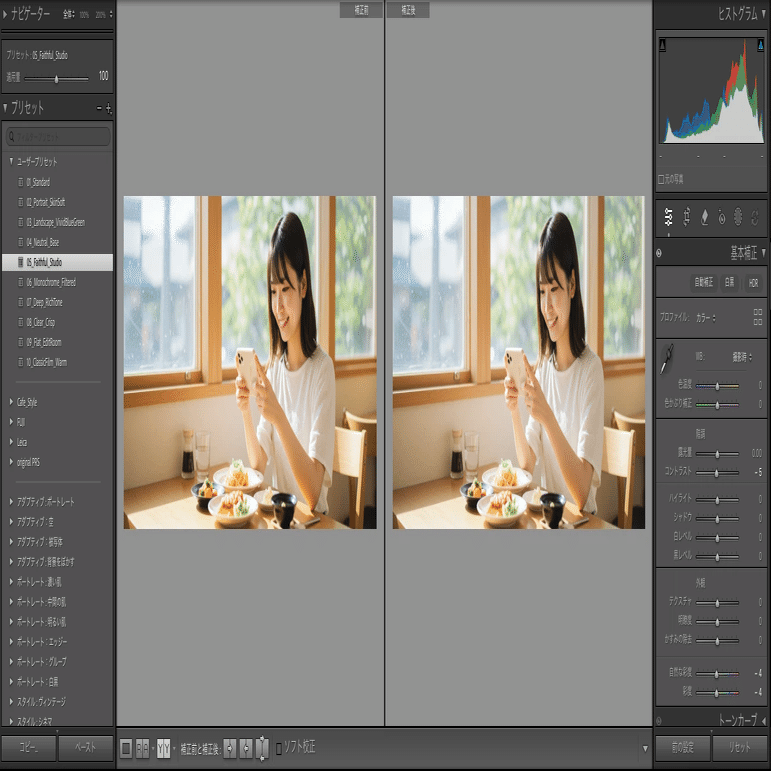Click the R|A reference view icon

click(142, 748)
